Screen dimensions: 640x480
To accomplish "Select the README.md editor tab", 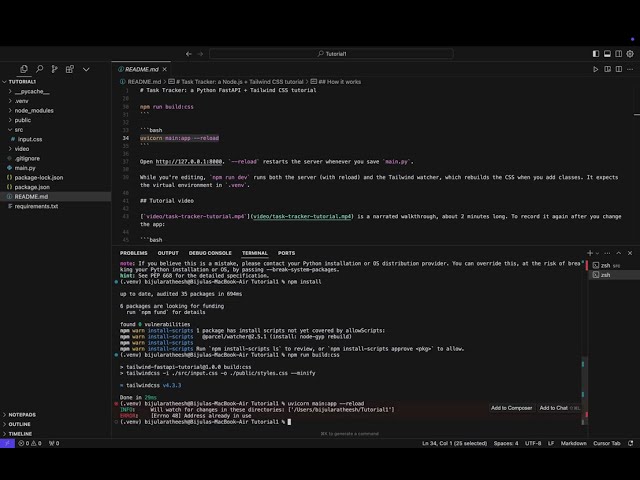I will point(142,69).
